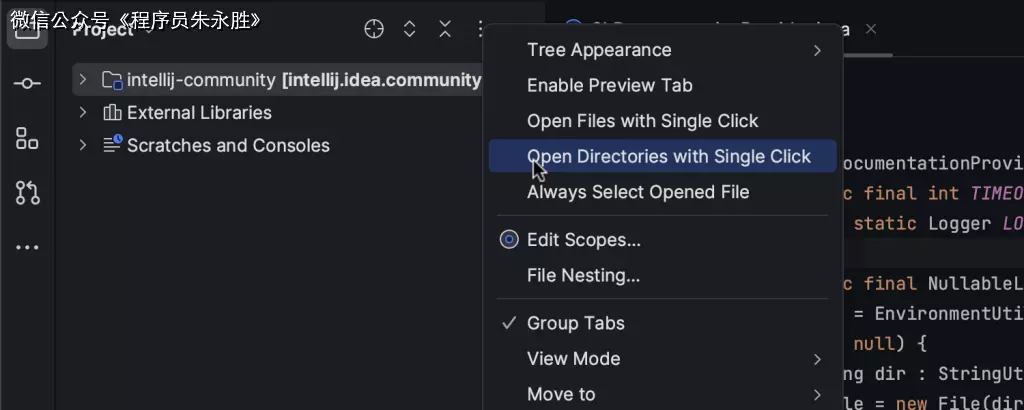The height and width of the screenshot is (410, 1024).
Task: Toggle Always Select Opened File
Action: (637, 192)
